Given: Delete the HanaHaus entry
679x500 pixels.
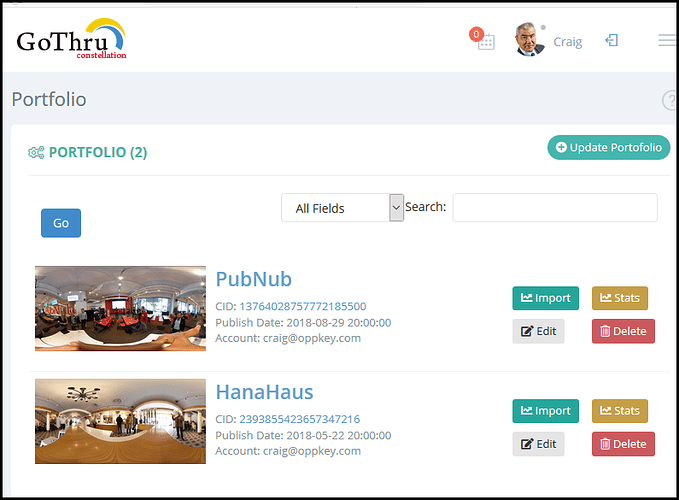Looking at the screenshot, I should pyautogui.click(x=623, y=444).
